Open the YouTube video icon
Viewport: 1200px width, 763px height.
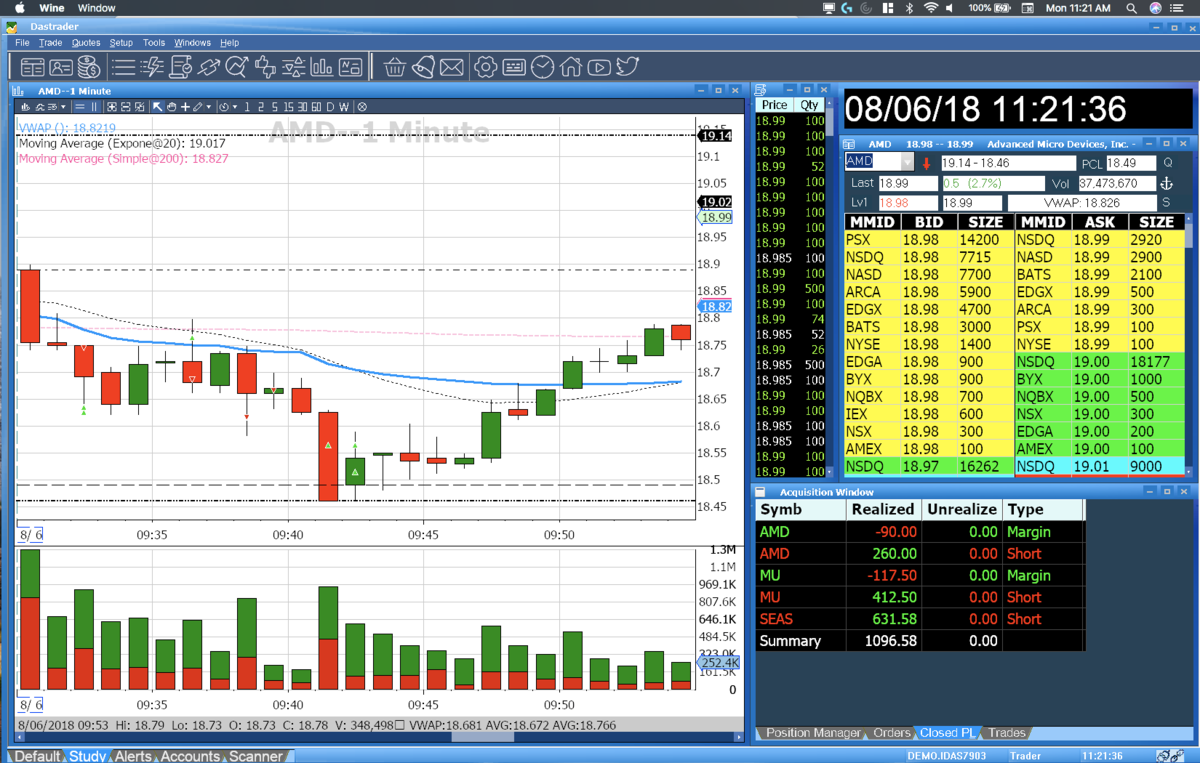click(599, 67)
